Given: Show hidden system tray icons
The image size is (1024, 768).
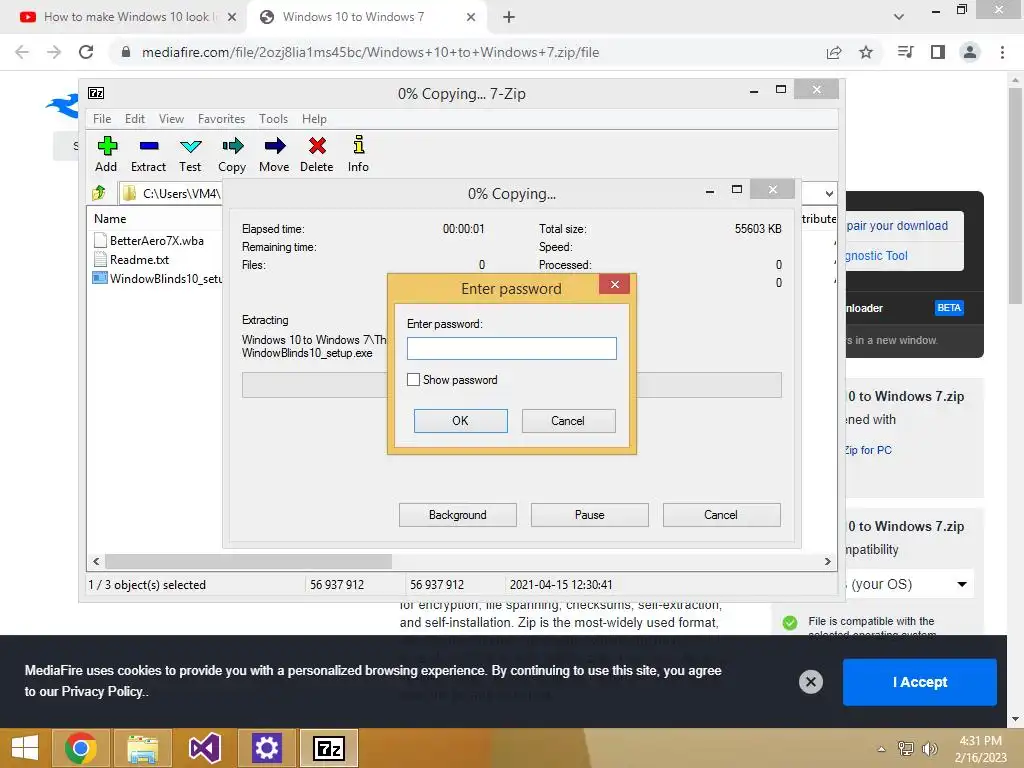Looking at the screenshot, I should click(x=881, y=749).
